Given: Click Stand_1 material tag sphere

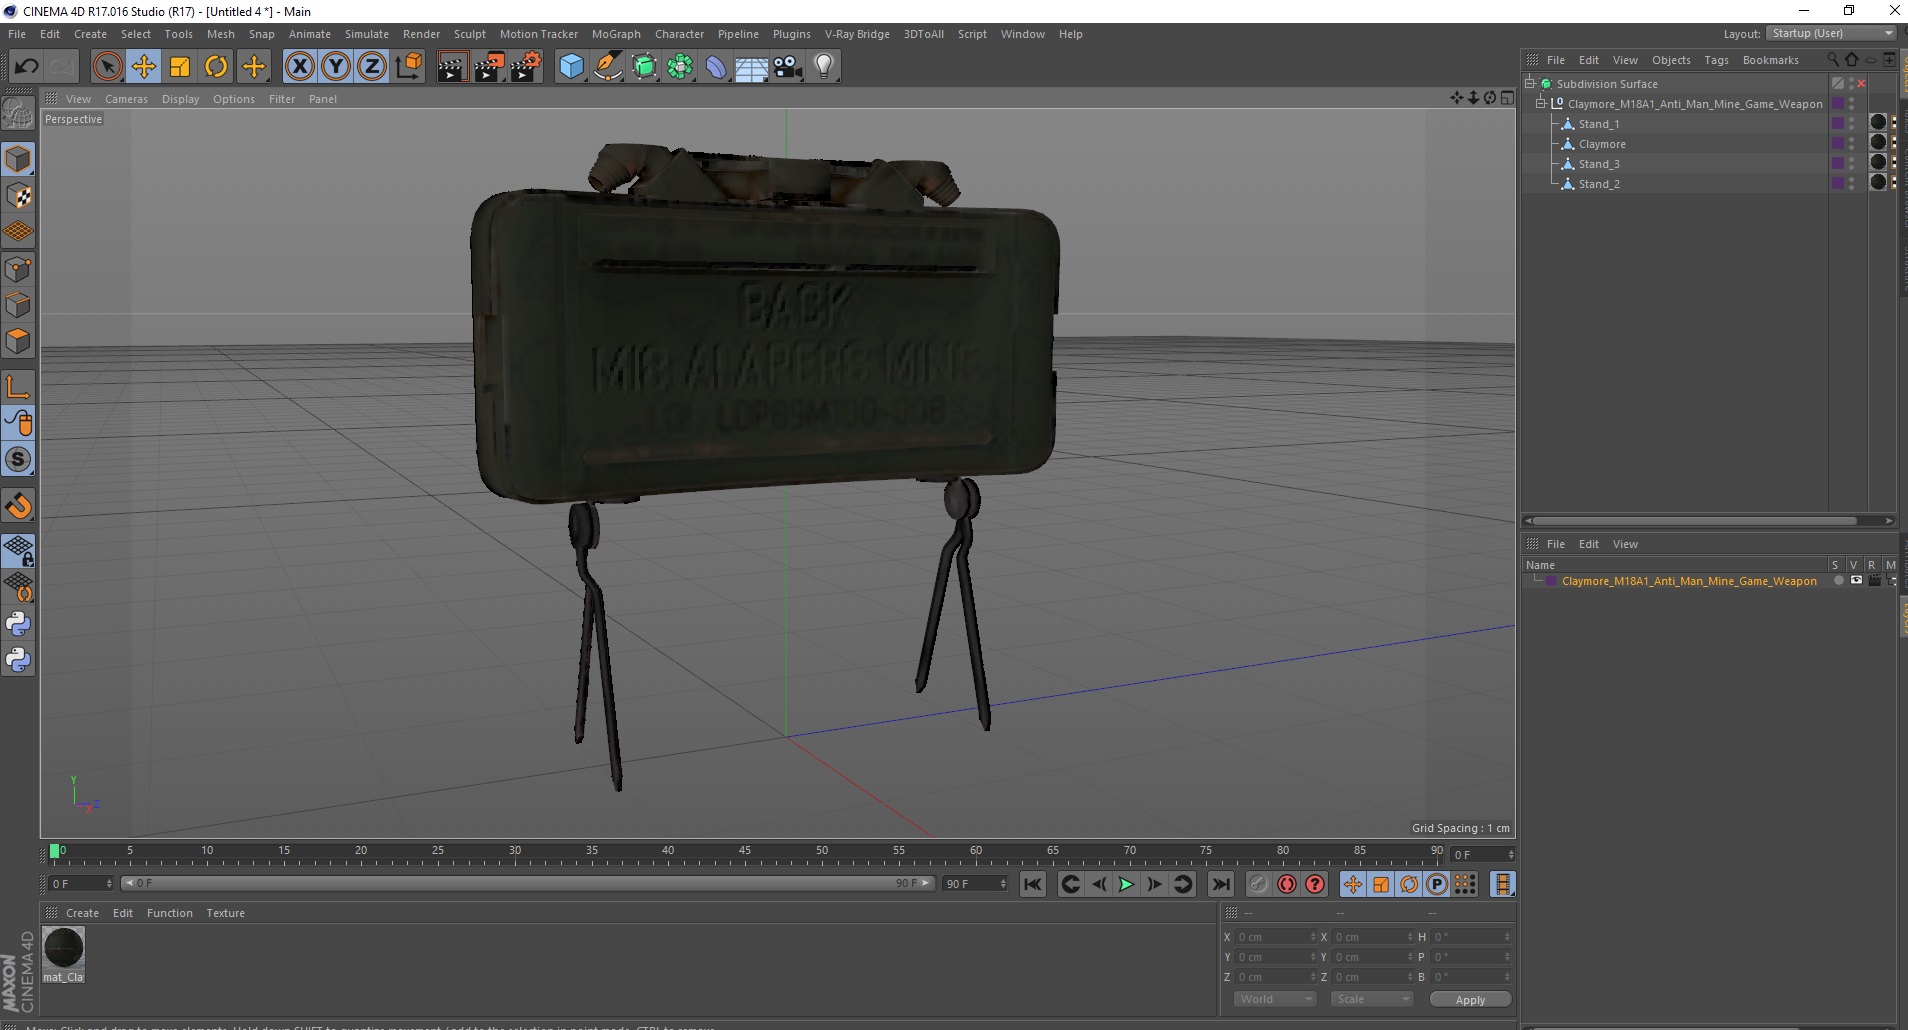Looking at the screenshot, I should [1878, 122].
